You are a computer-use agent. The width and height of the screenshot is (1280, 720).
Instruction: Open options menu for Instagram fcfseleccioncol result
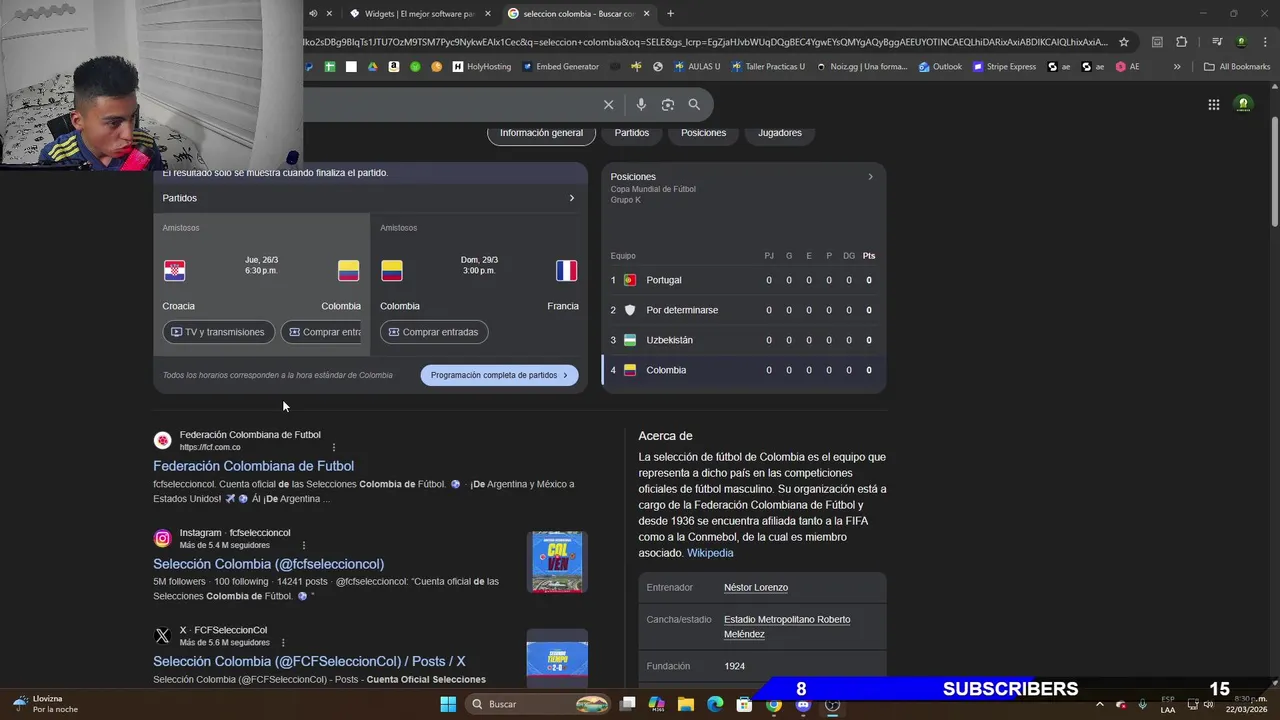click(x=304, y=545)
